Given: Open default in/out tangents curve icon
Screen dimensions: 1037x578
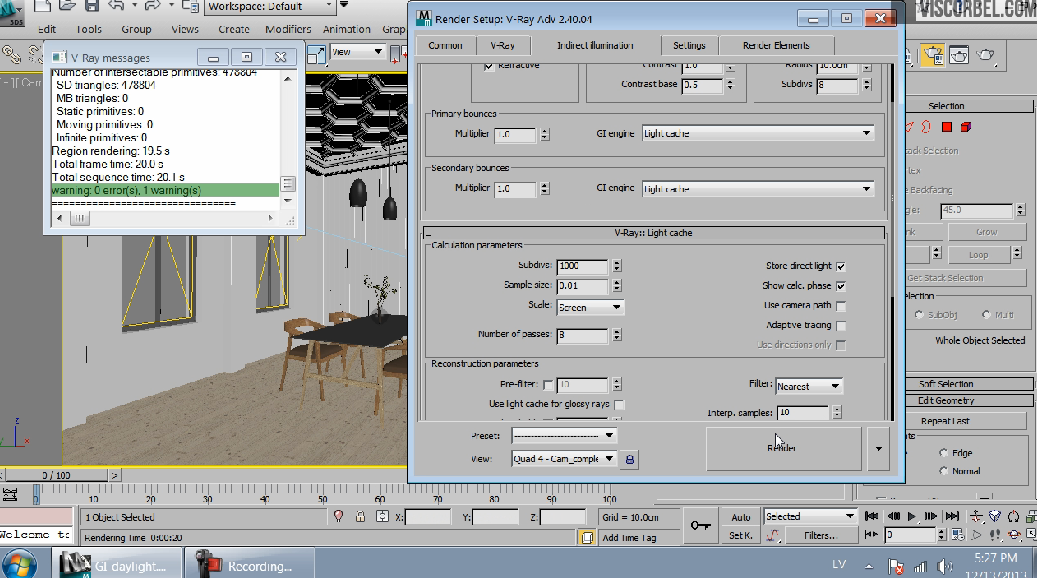Looking at the screenshot, I should point(772,535).
